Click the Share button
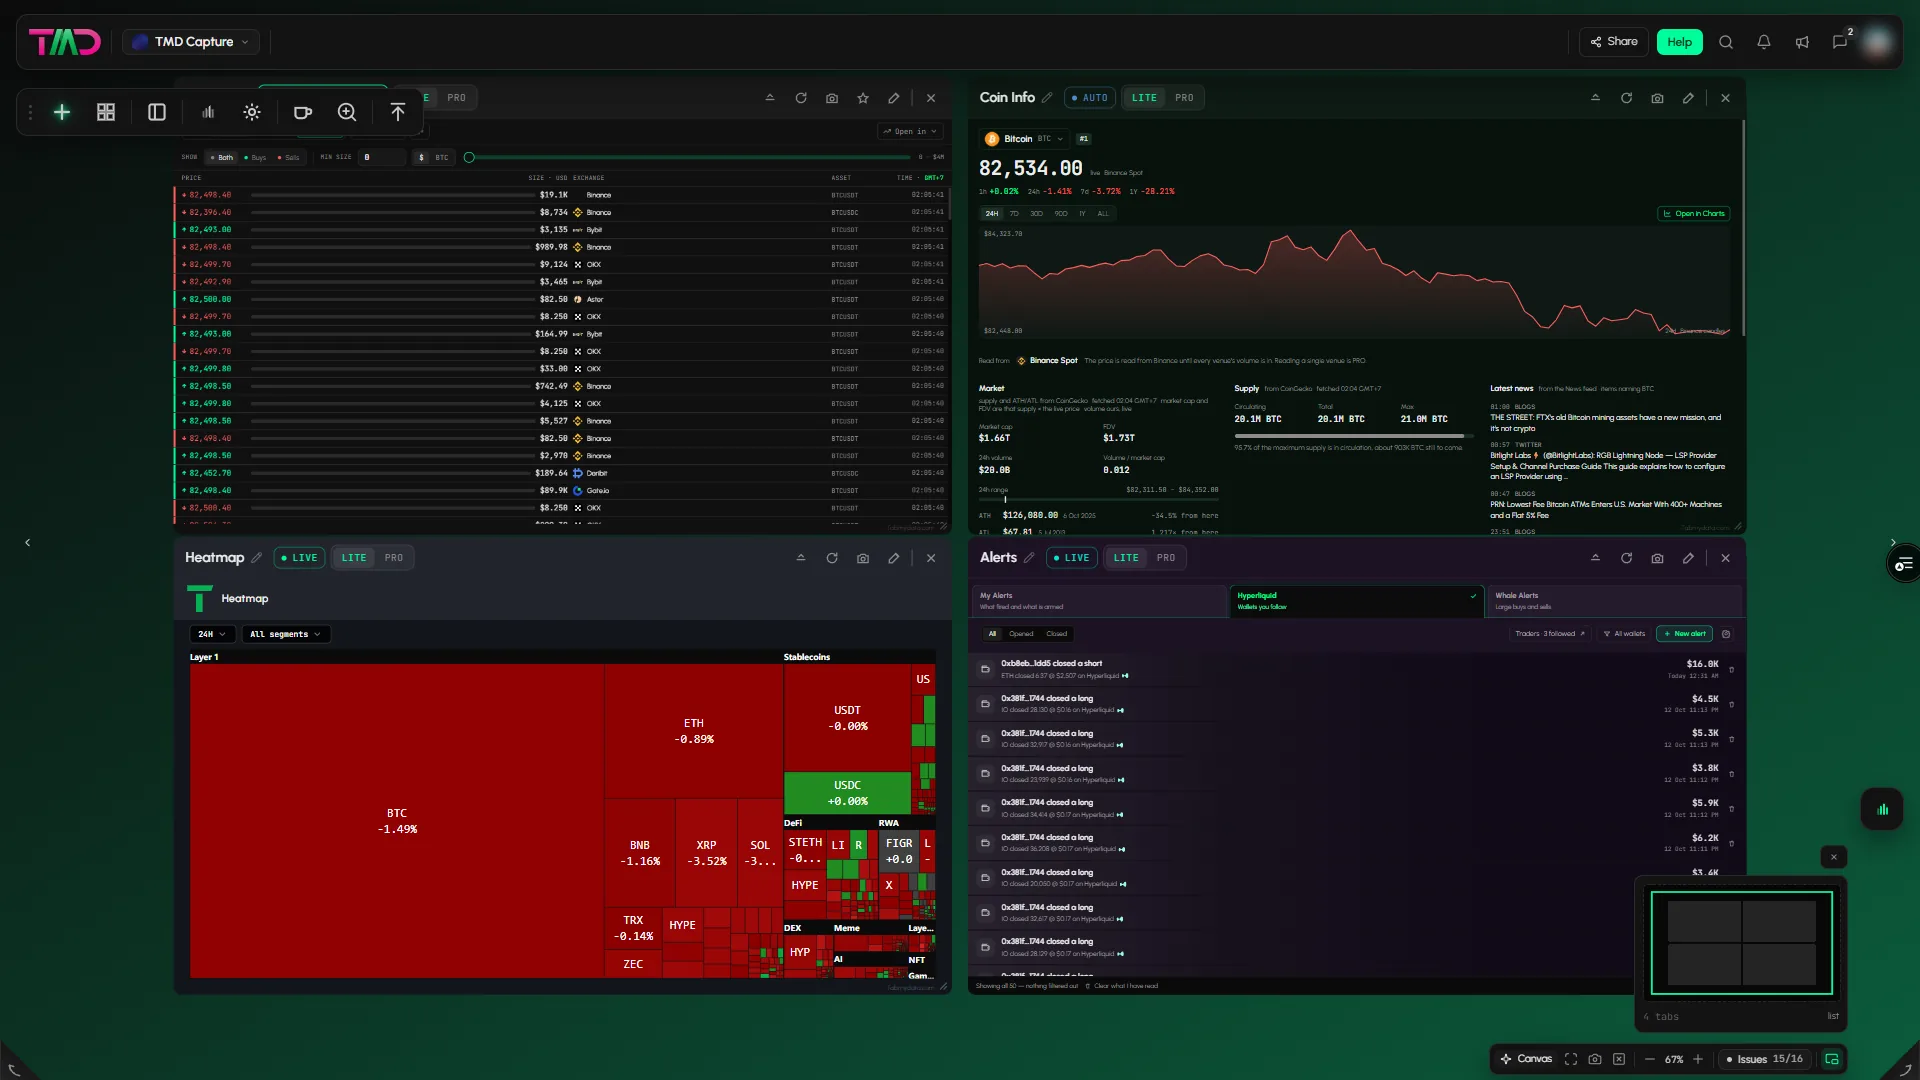 point(1614,42)
